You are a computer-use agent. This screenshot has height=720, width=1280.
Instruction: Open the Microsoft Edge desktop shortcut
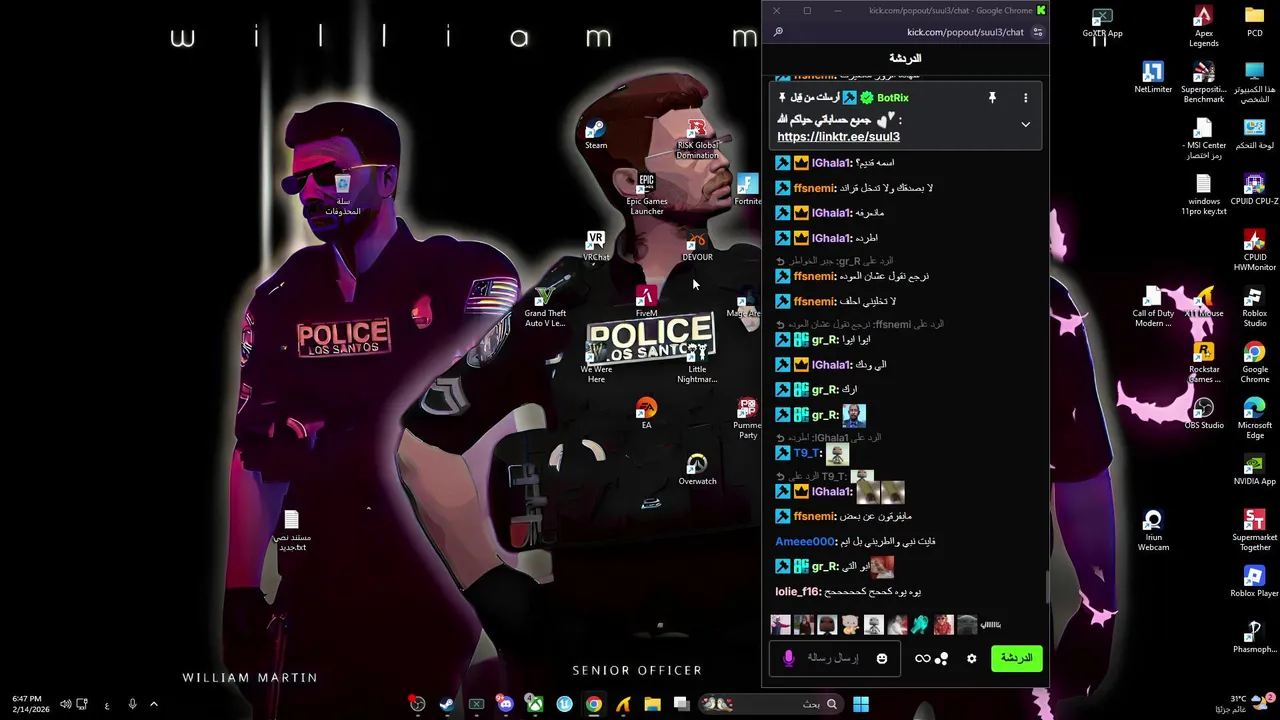1254,419
